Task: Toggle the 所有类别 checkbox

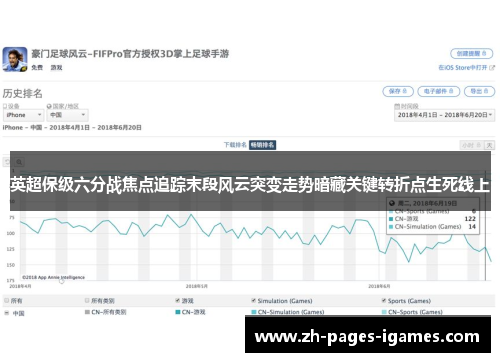Action: 87,301
